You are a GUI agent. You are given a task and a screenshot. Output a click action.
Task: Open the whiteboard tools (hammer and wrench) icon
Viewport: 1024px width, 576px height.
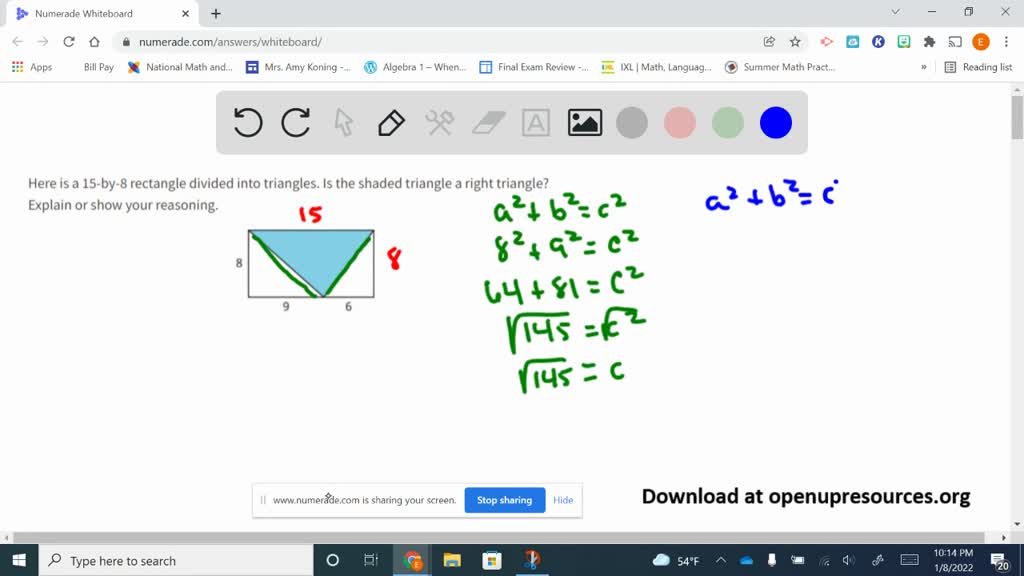(438, 122)
